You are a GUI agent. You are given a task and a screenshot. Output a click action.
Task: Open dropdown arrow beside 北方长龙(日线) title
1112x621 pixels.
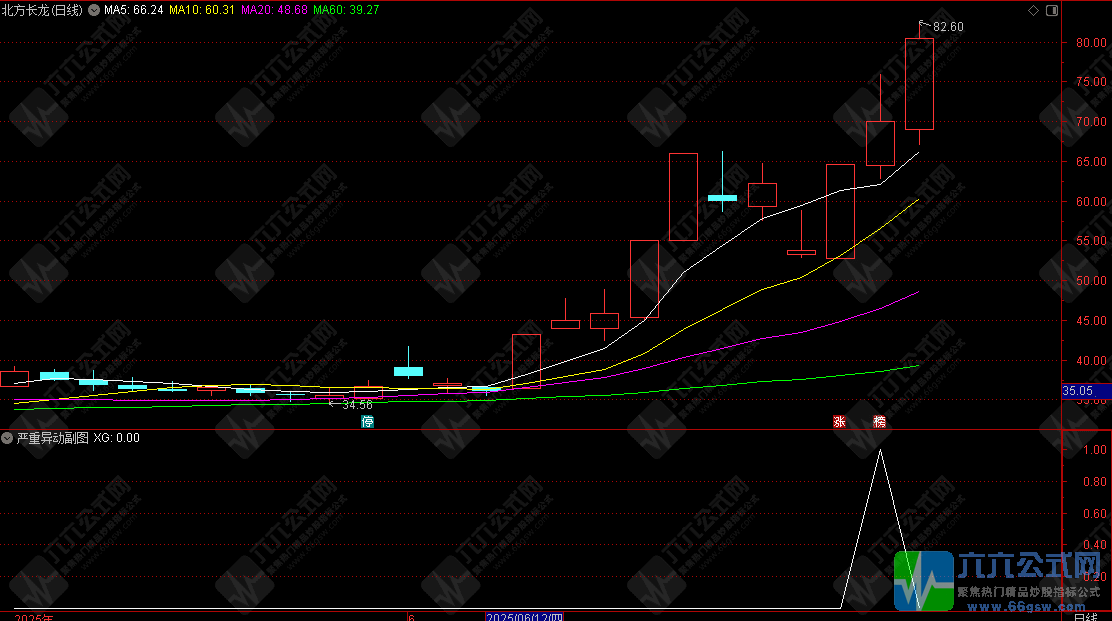pos(95,10)
